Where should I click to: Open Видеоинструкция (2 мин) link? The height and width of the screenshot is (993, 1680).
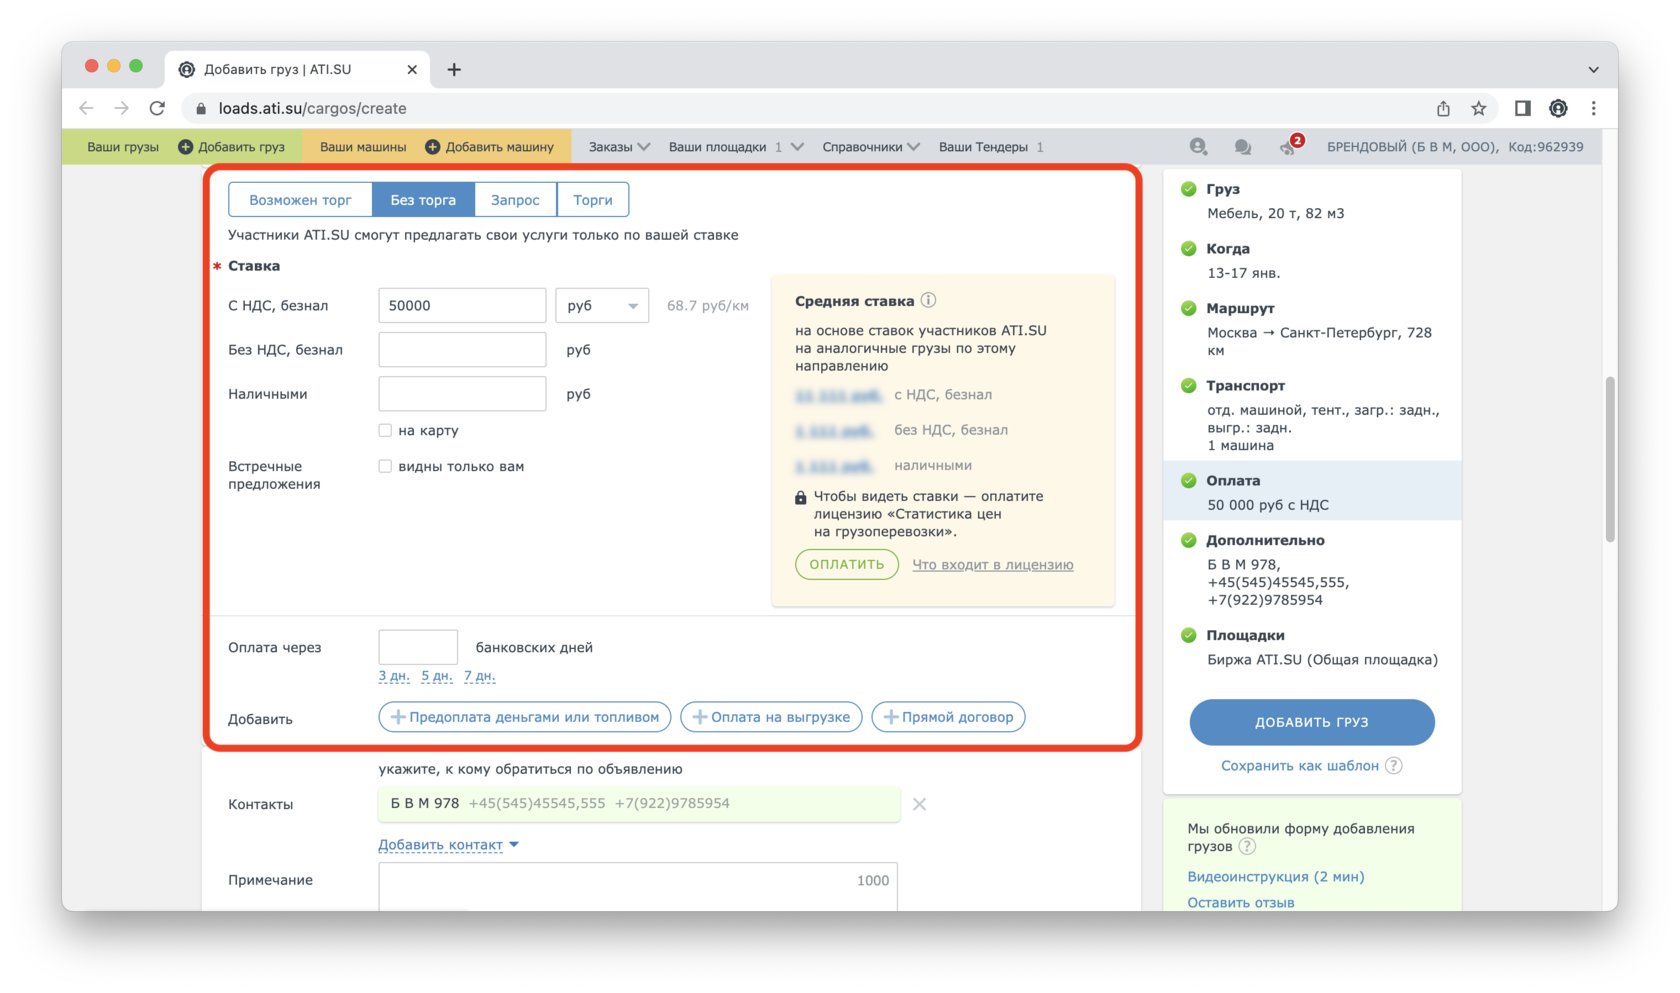point(1275,876)
